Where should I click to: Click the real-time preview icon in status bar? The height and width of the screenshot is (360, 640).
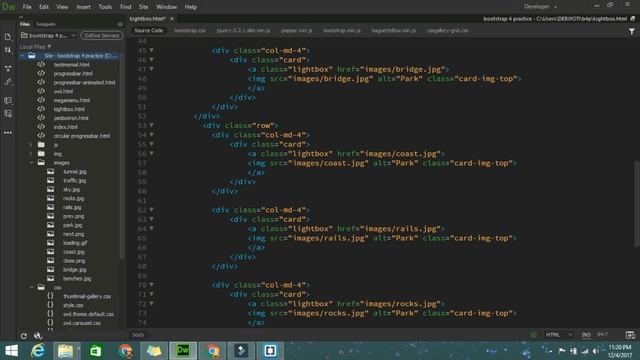(630, 335)
